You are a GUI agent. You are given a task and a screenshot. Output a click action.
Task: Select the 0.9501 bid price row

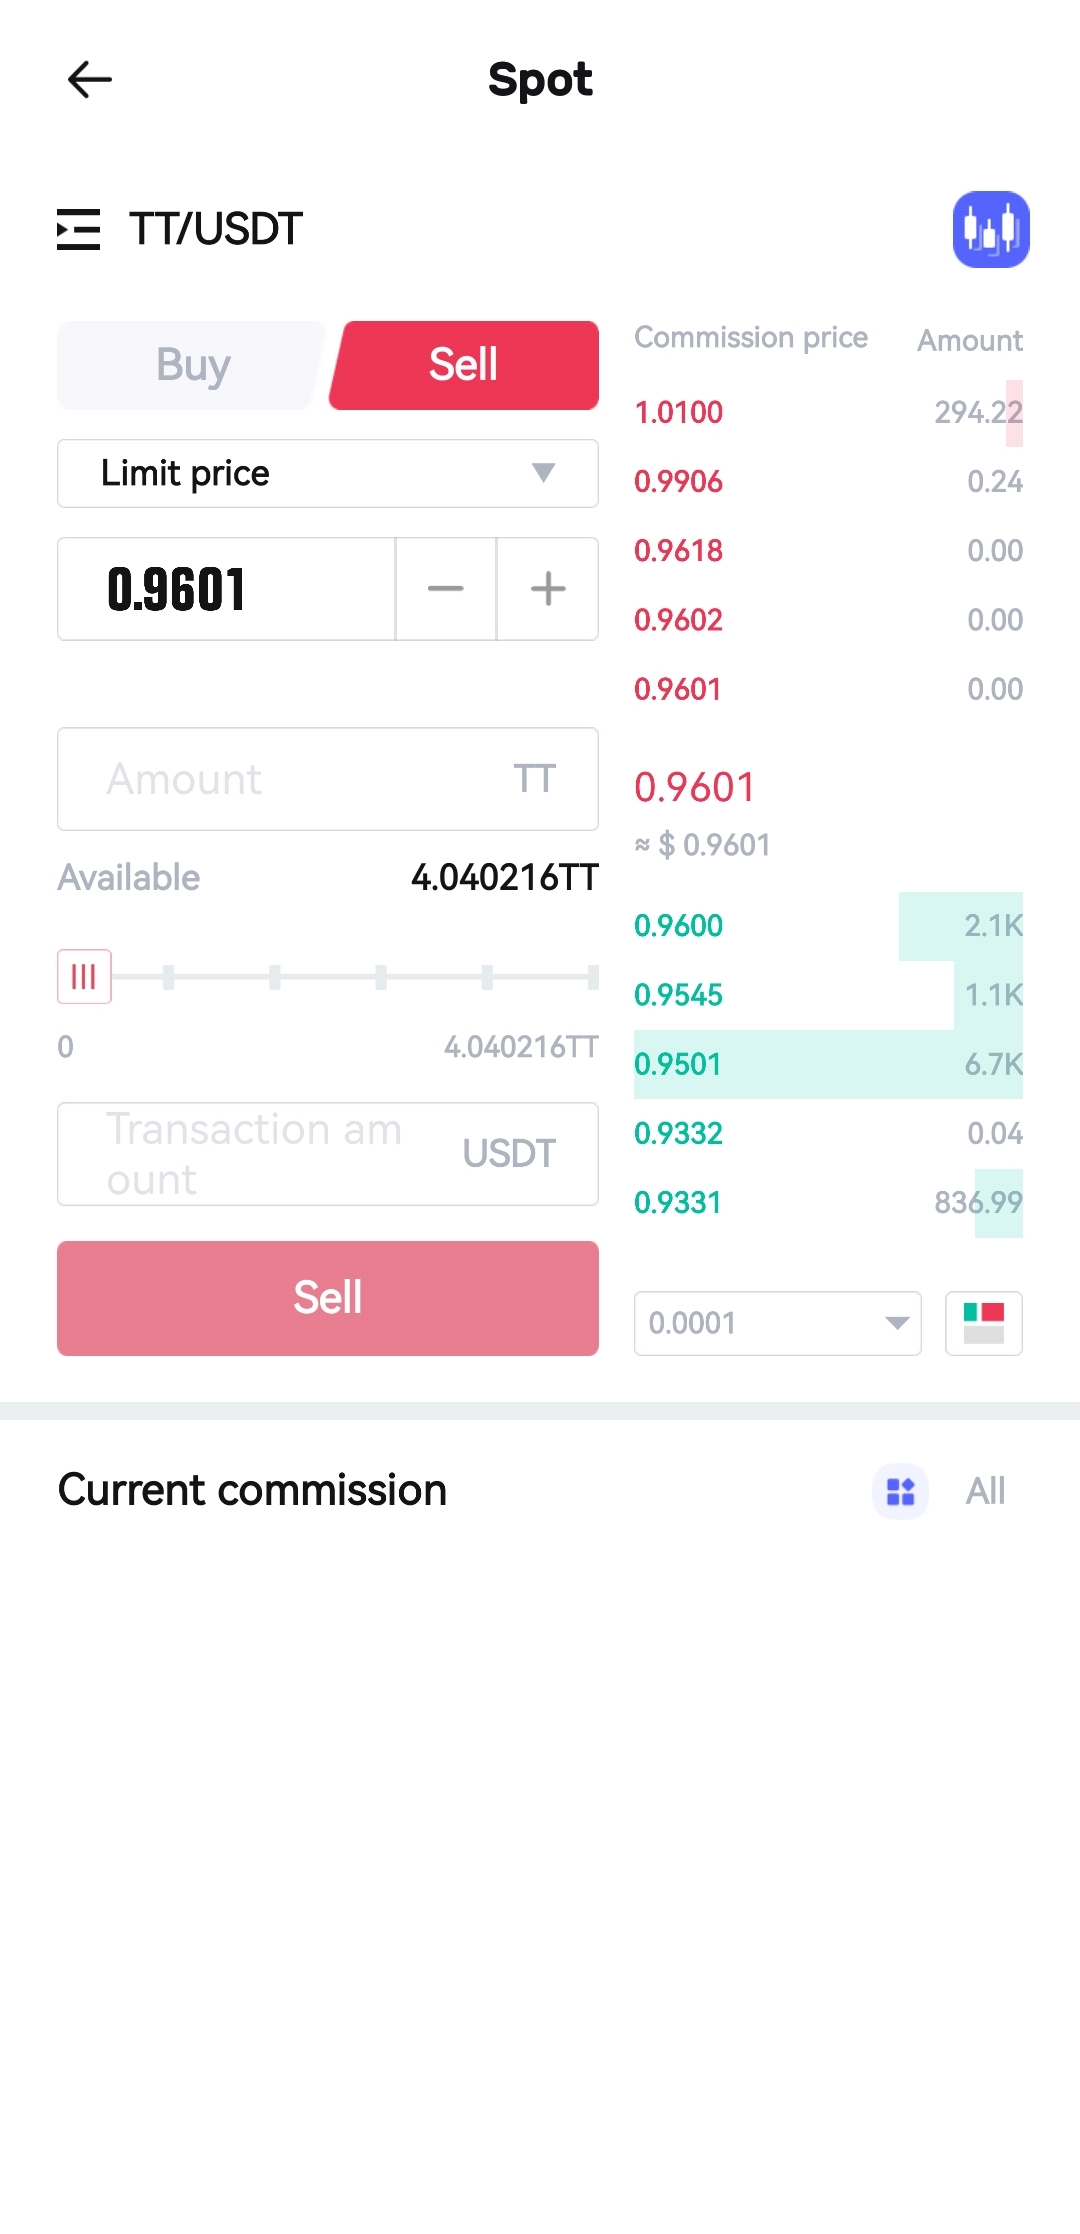click(x=828, y=1064)
